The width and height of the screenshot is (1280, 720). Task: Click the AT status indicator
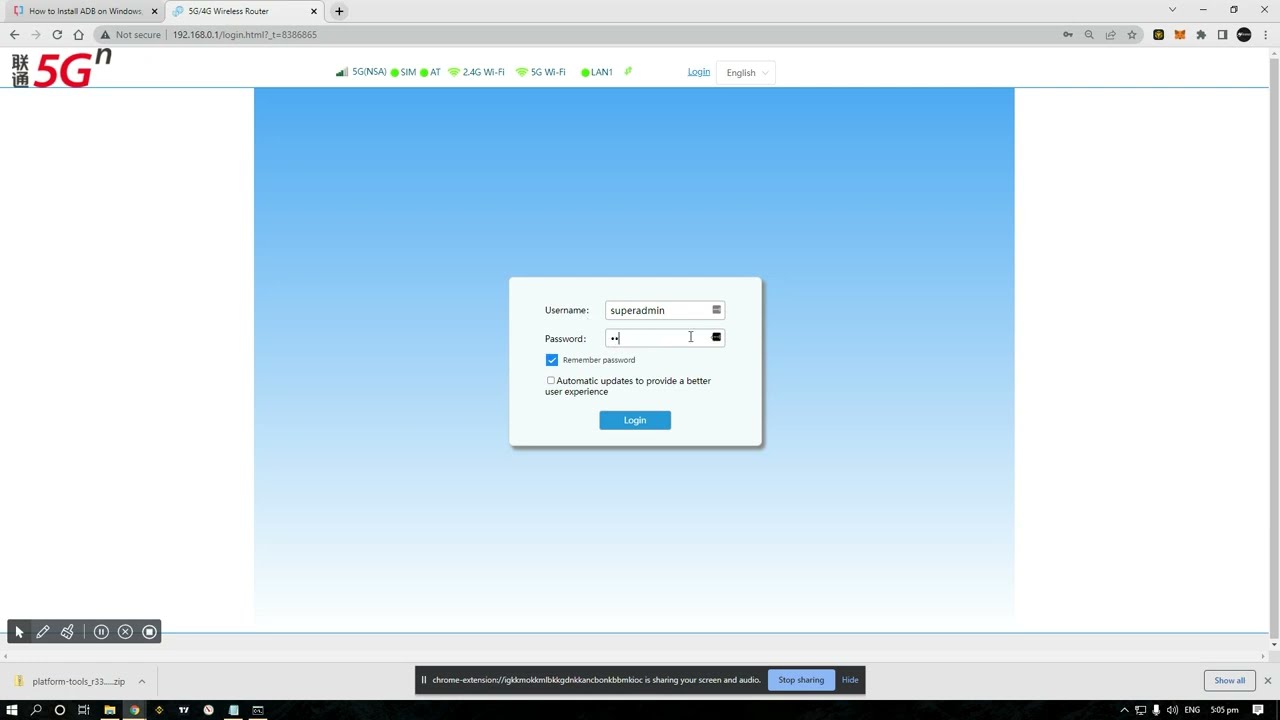430,72
